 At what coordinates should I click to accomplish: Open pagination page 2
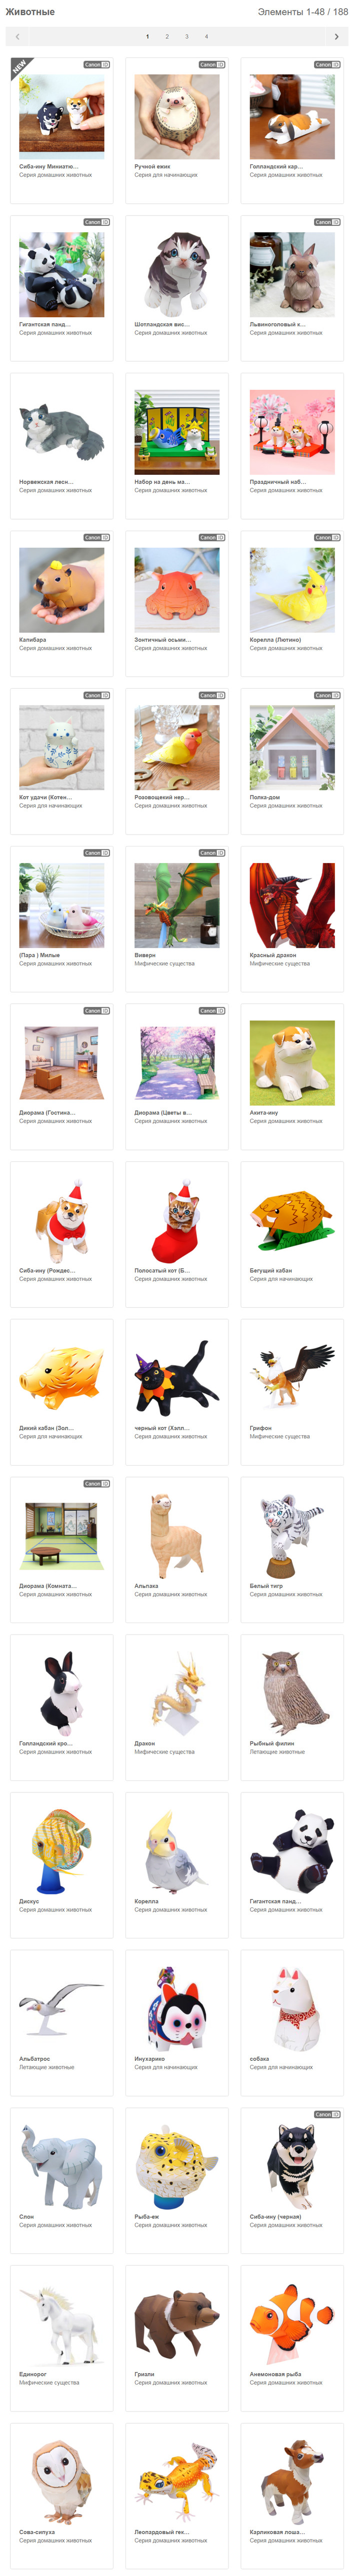click(x=167, y=36)
